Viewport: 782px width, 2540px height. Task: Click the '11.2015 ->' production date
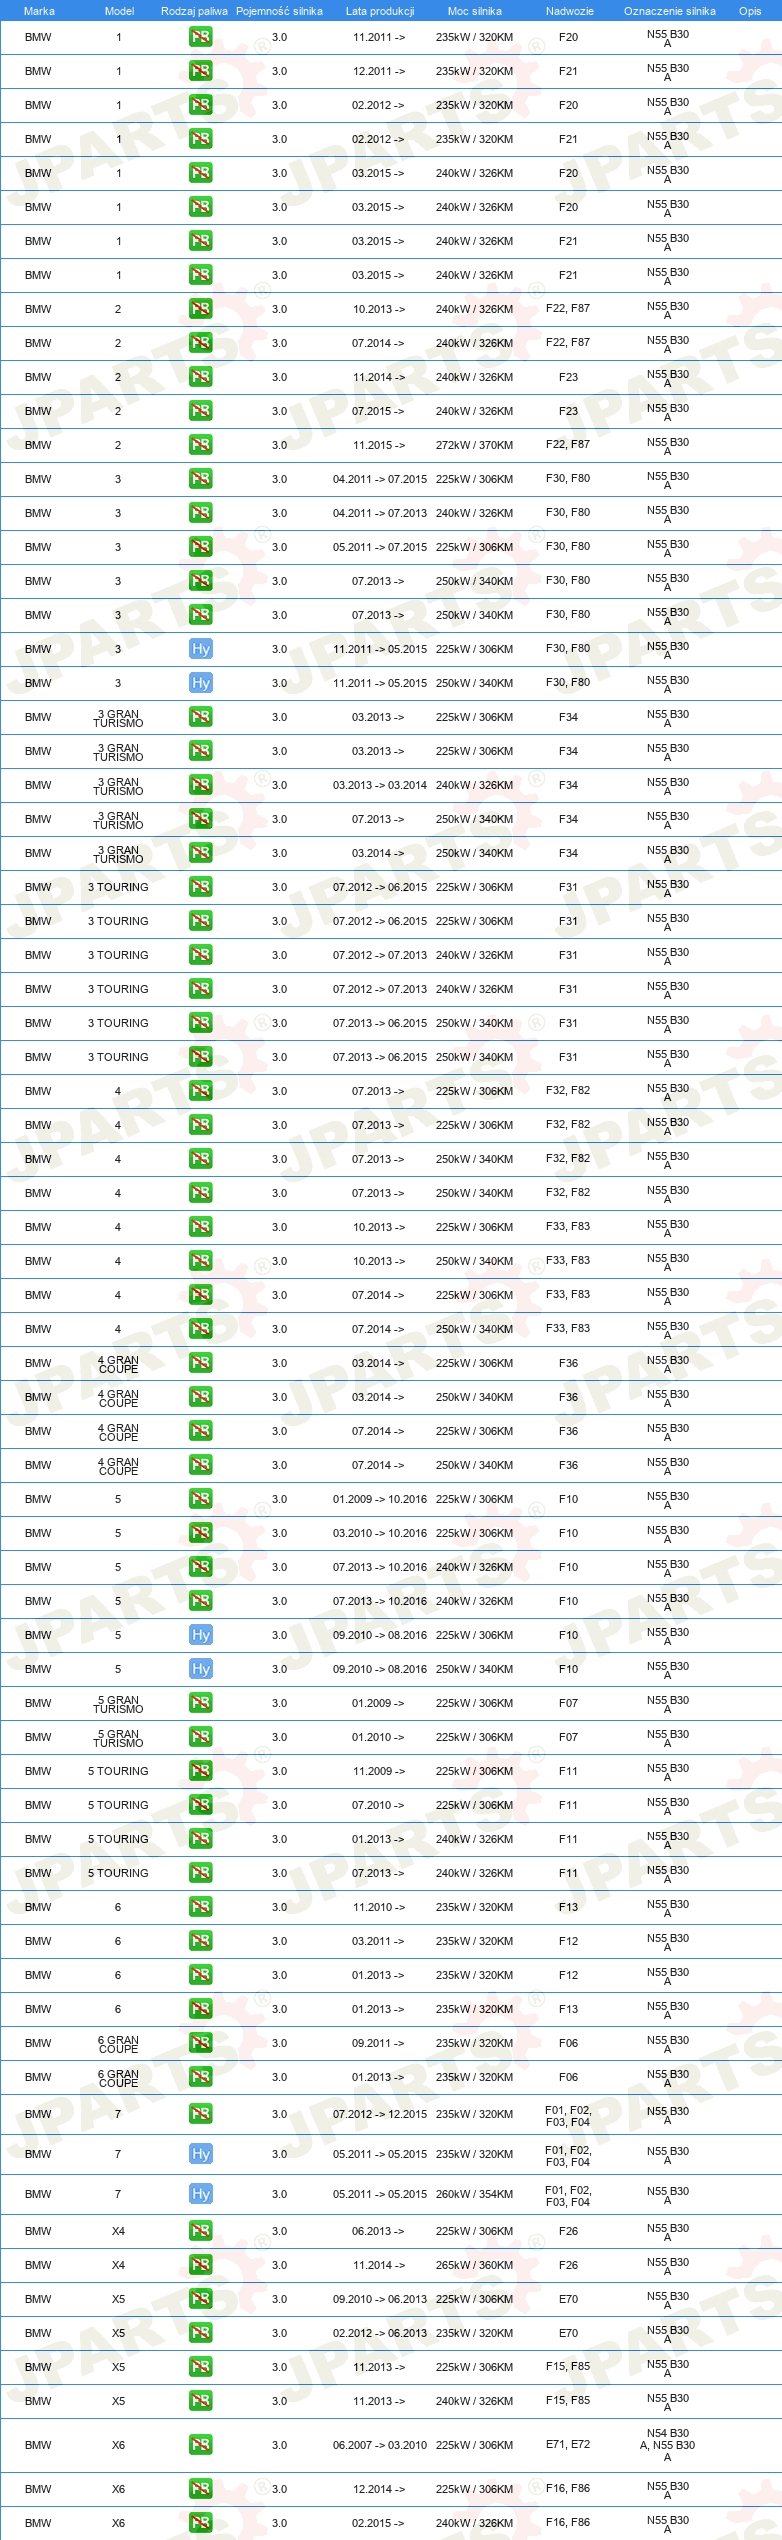378,445
